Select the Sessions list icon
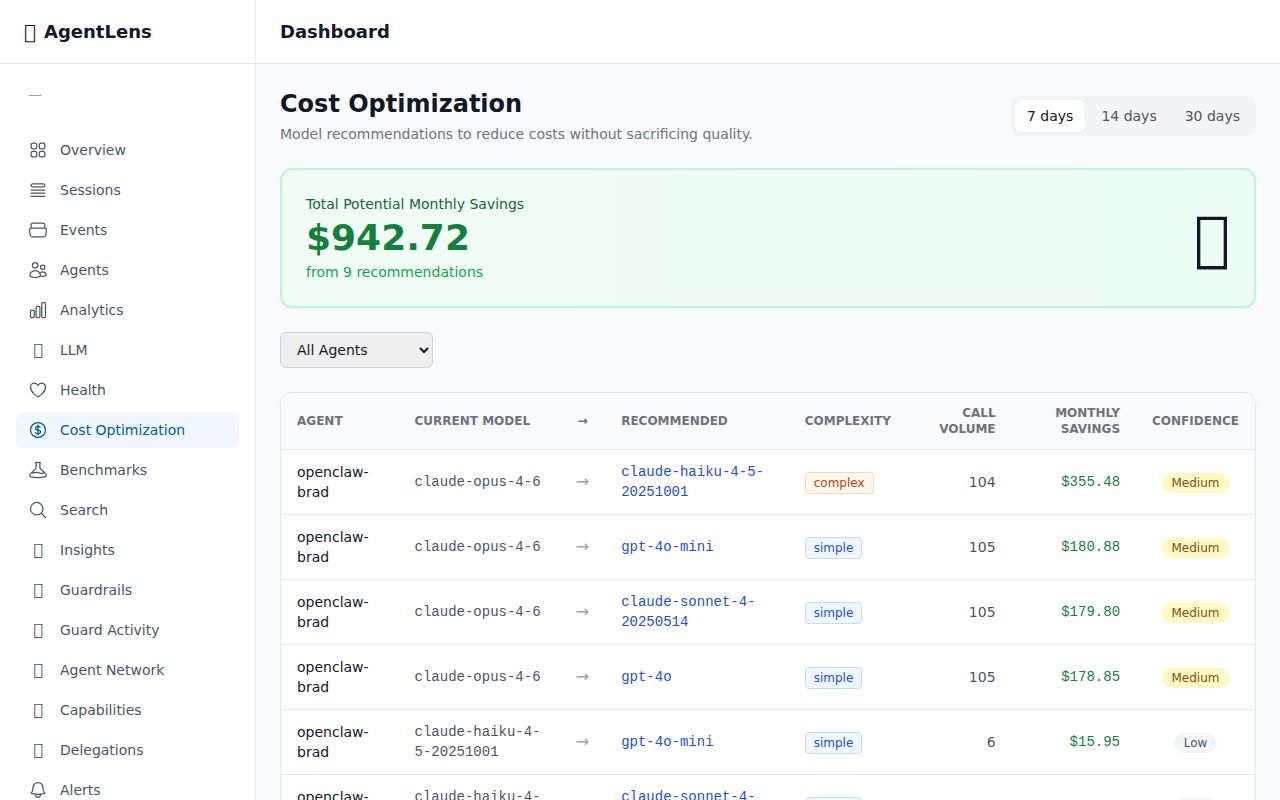Viewport: 1280px width, 800px height. click(37, 189)
